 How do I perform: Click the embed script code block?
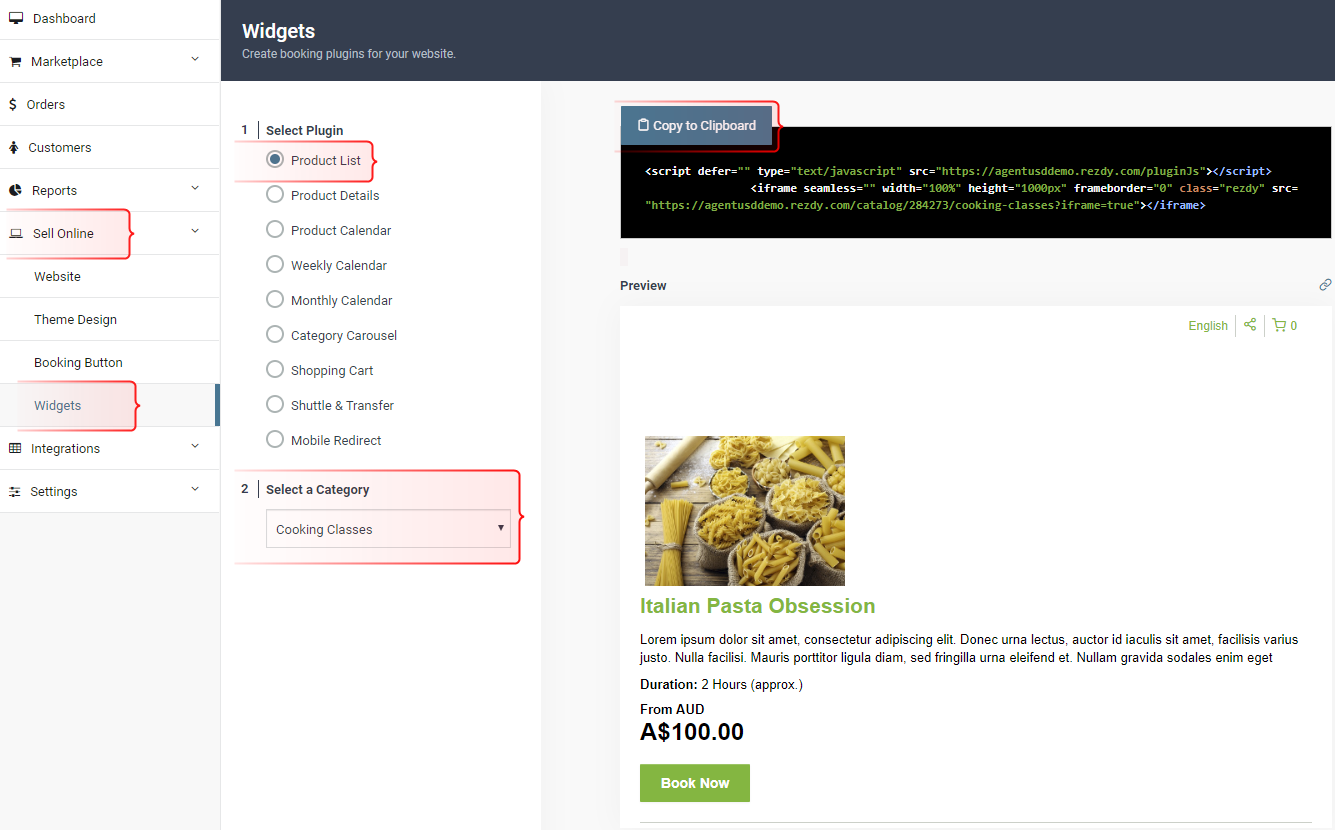tap(976, 183)
